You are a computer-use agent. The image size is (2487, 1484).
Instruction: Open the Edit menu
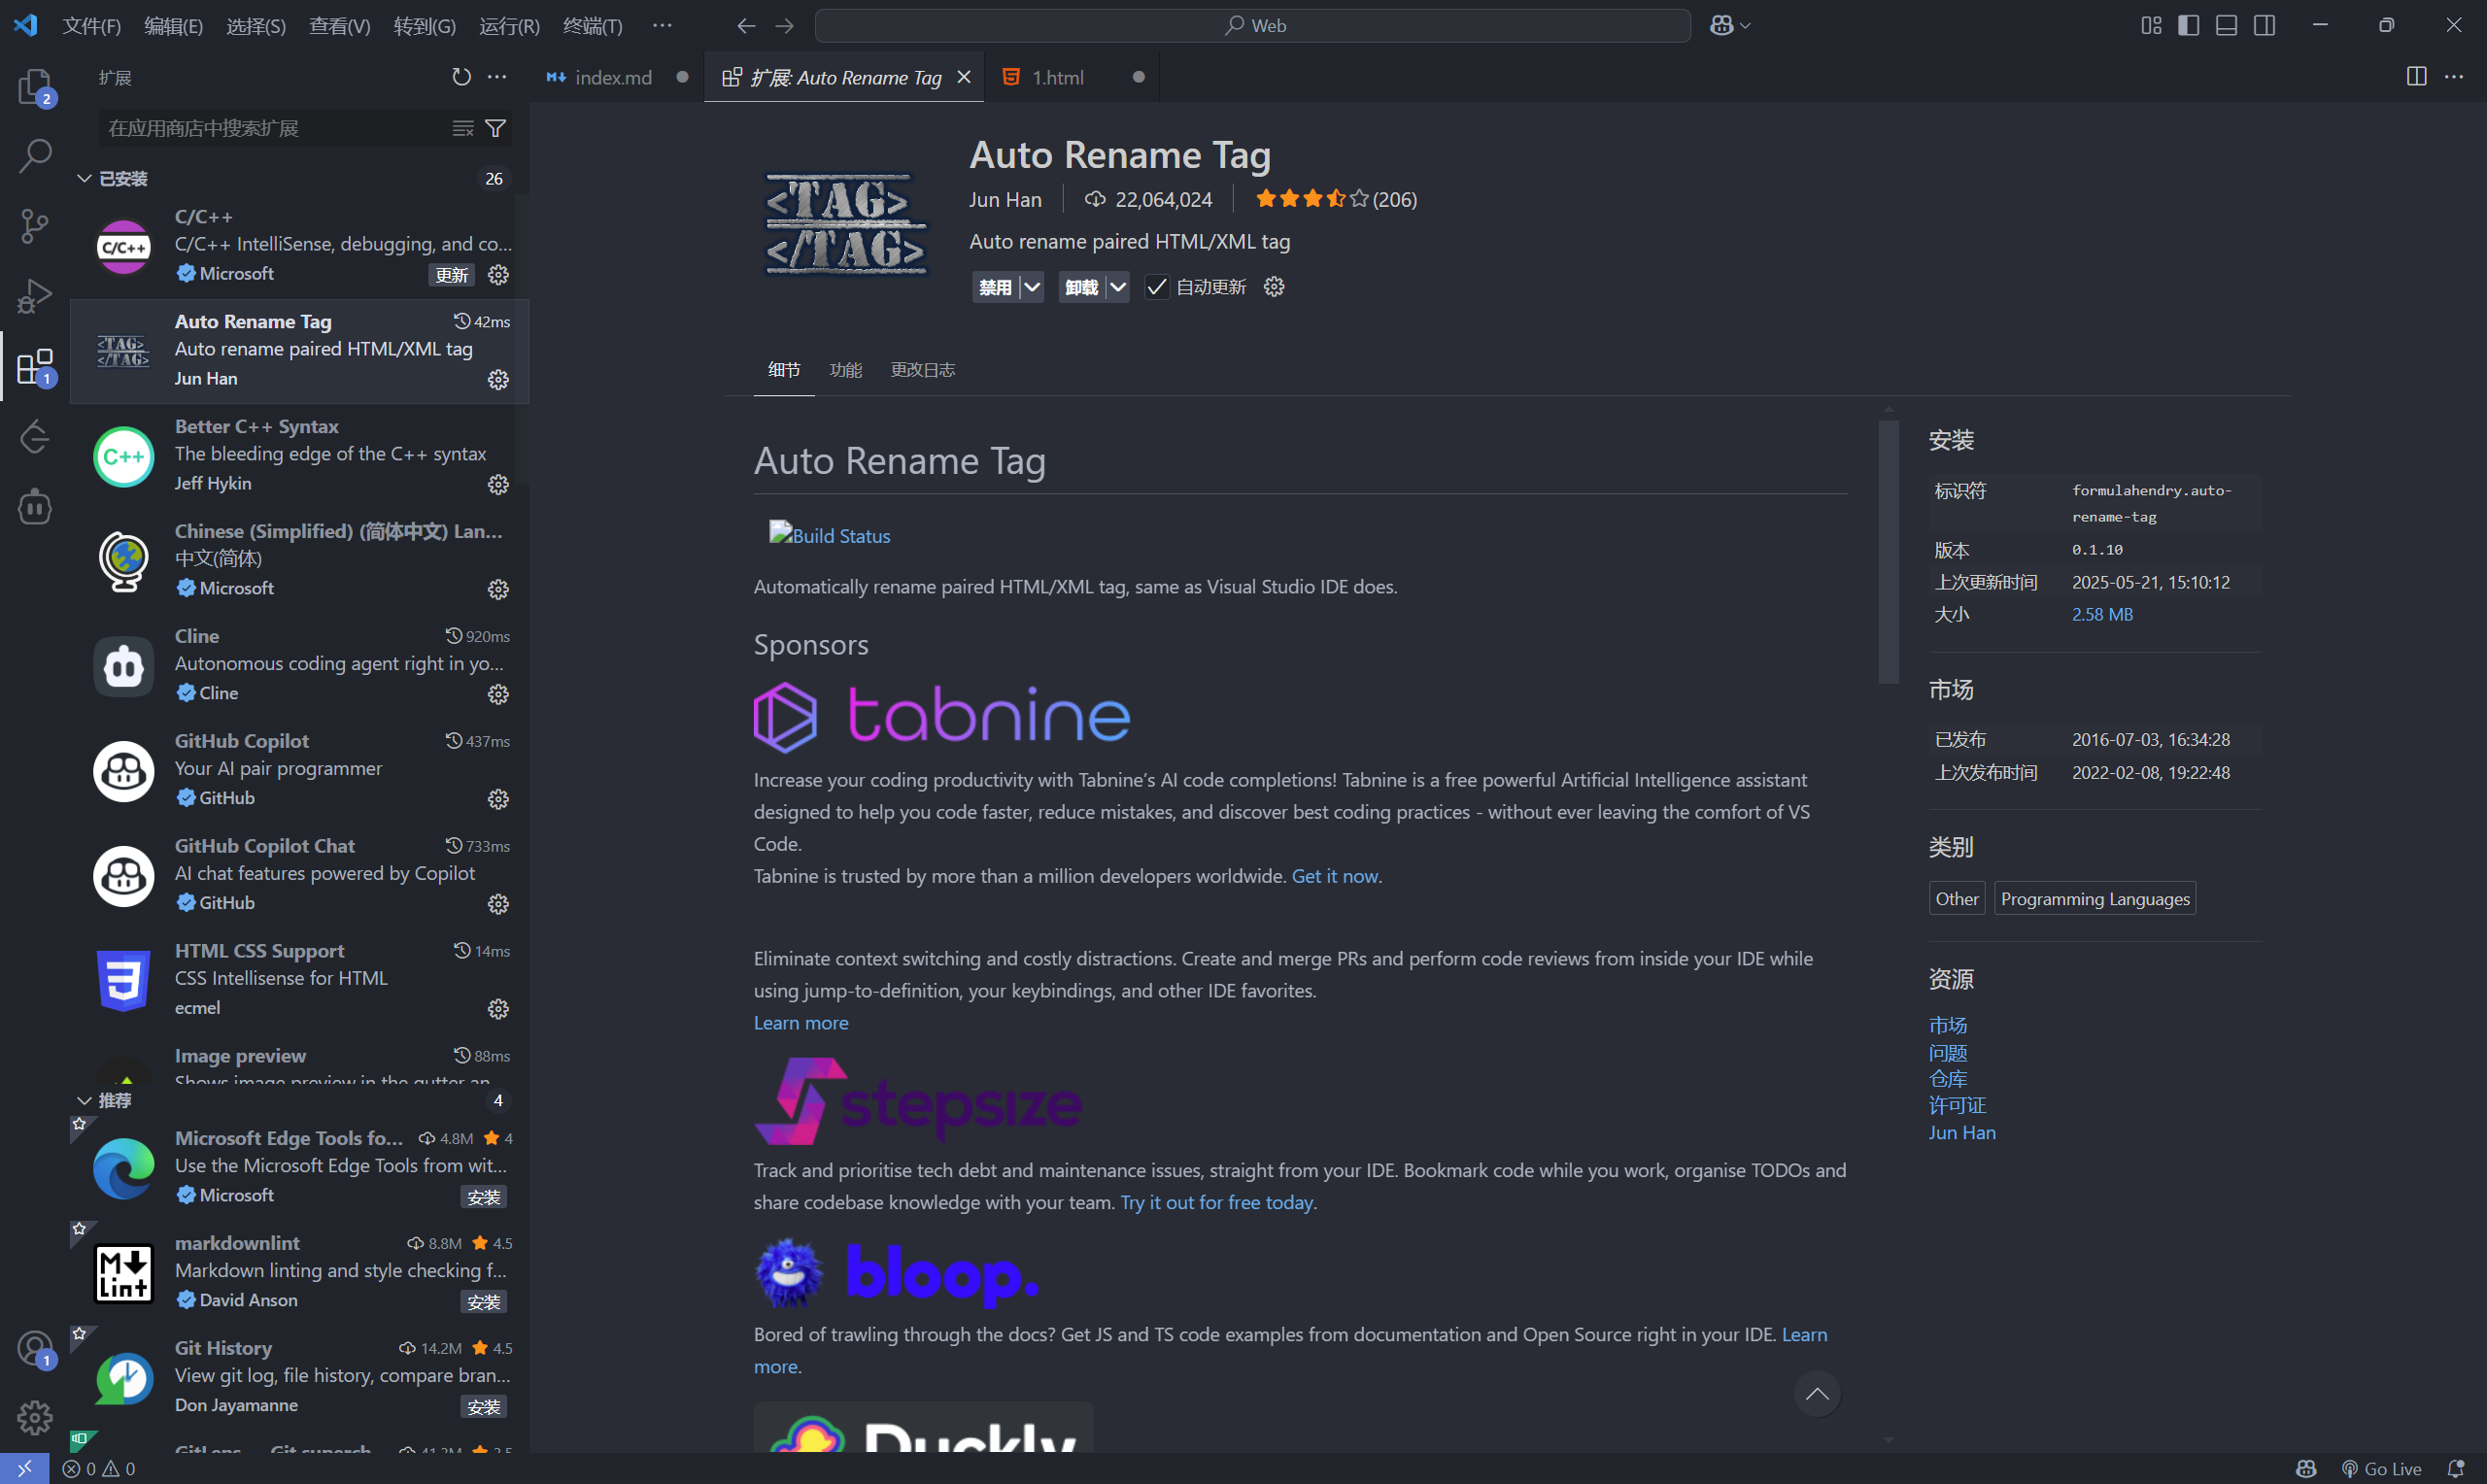(174, 25)
